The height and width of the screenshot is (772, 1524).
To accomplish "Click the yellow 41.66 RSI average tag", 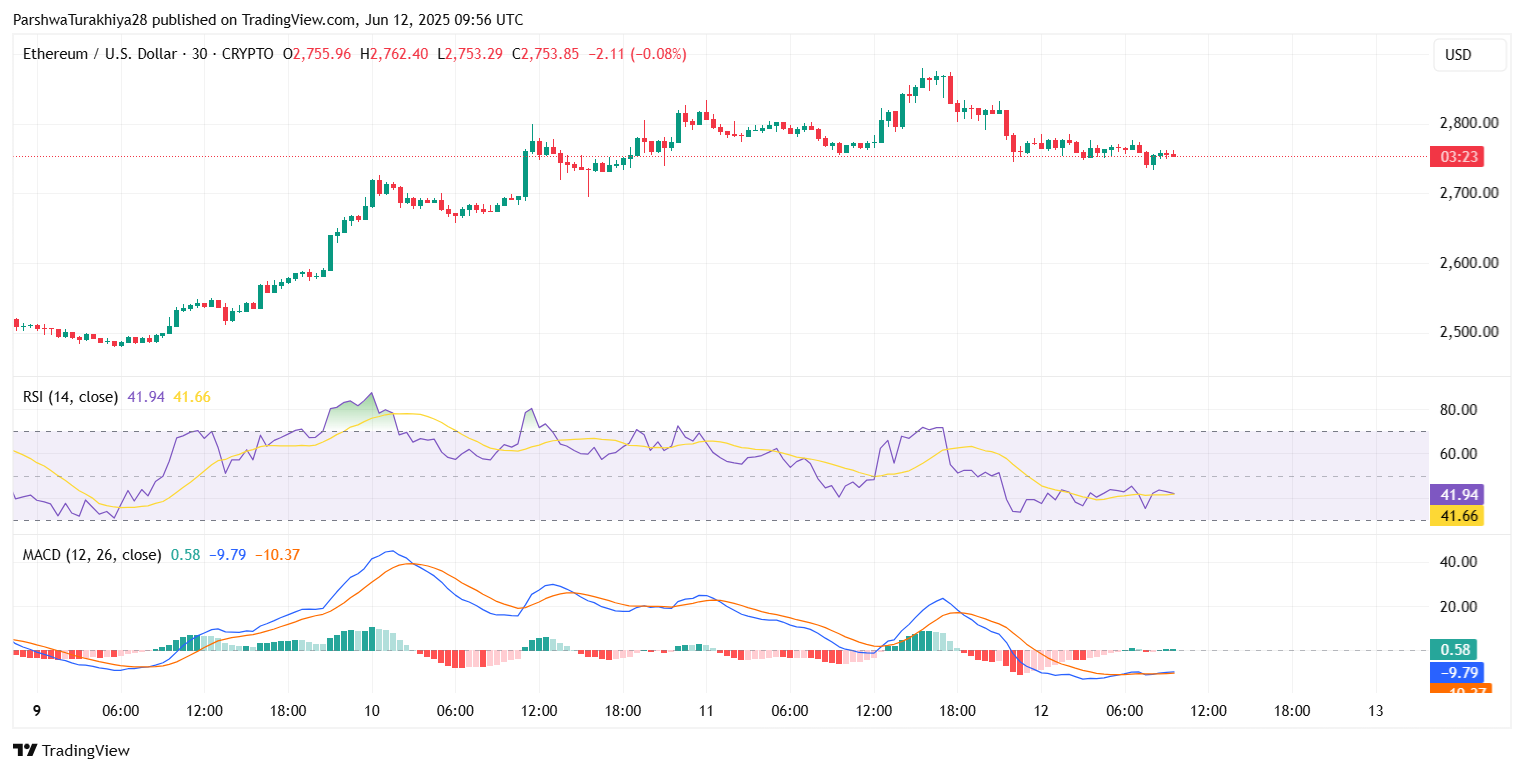I will pyautogui.click(x=1456, y=515).
